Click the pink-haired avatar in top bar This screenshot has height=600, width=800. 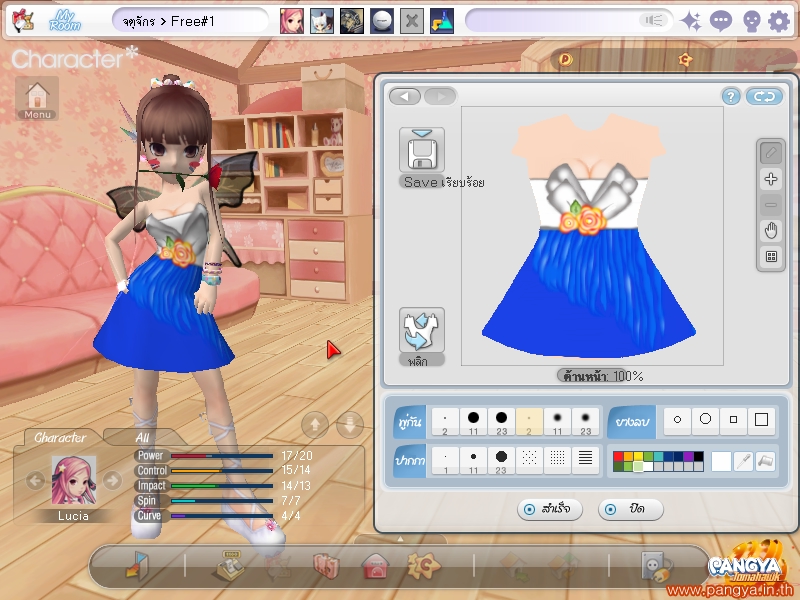pos(292,21)
